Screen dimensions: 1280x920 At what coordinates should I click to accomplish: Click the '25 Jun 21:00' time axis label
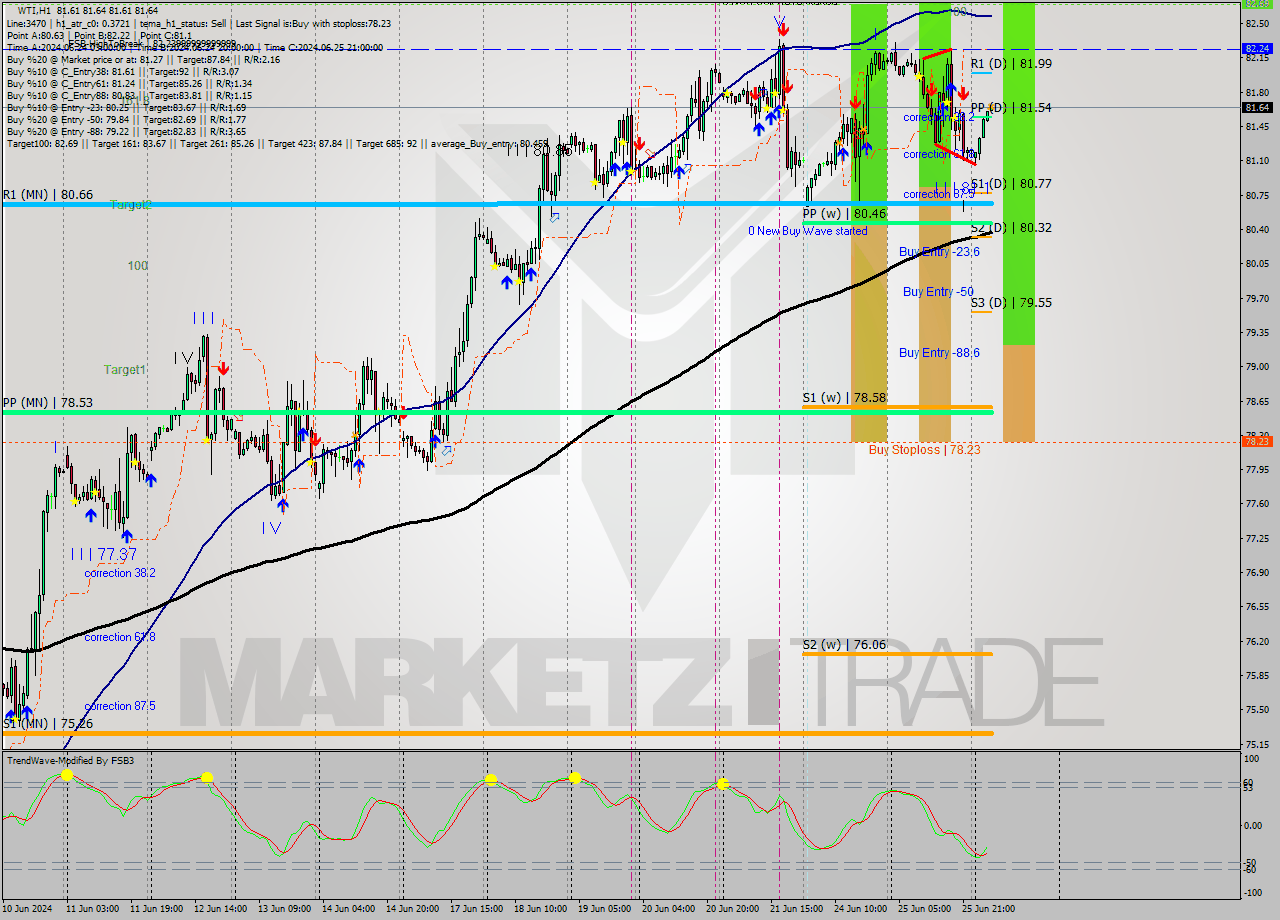click(989, 909)
